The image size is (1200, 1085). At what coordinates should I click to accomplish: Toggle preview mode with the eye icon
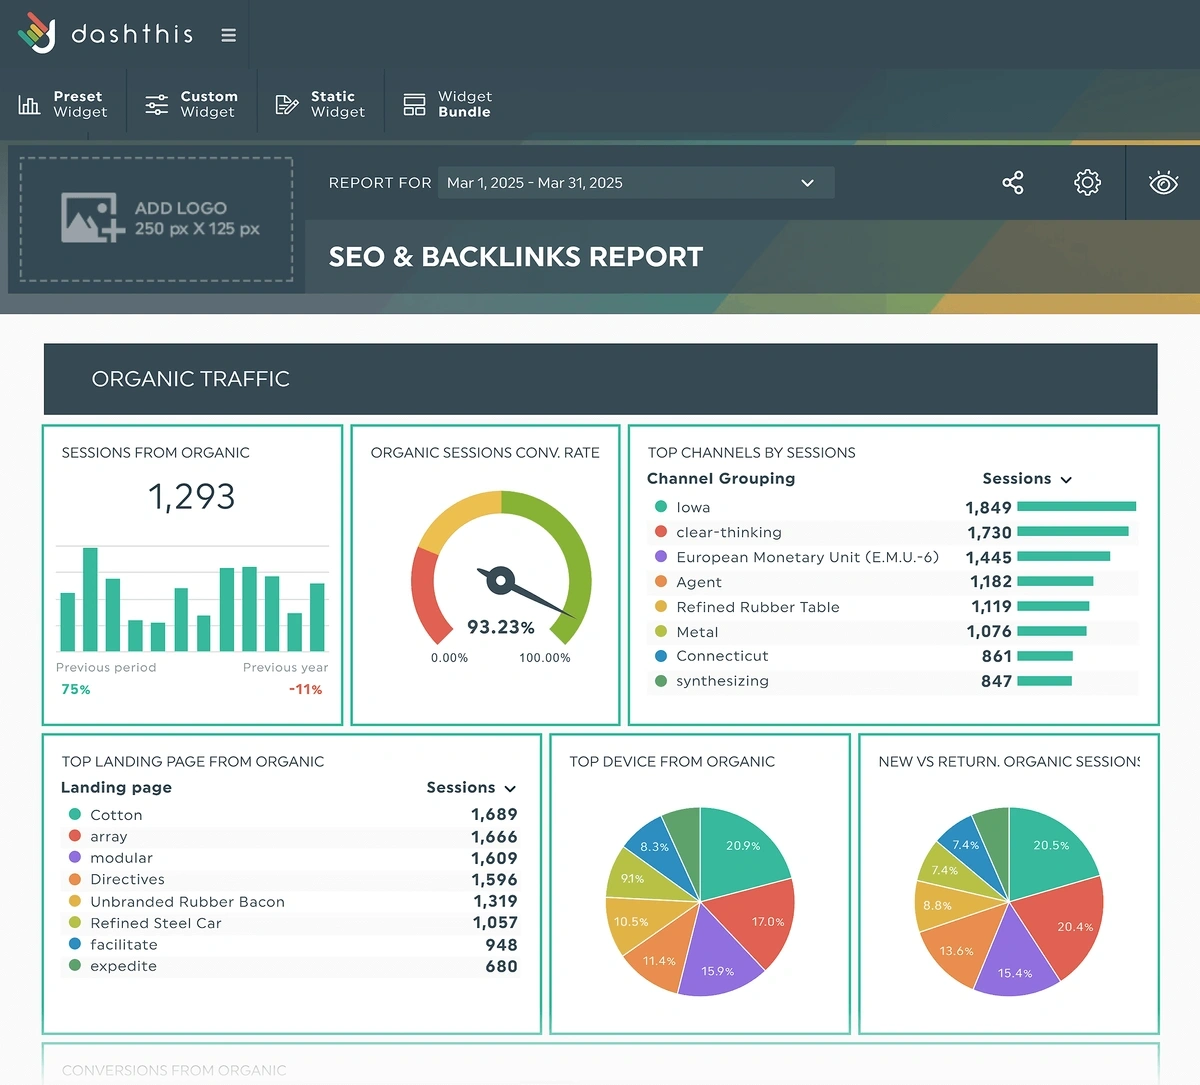[x=1163, y=183]
